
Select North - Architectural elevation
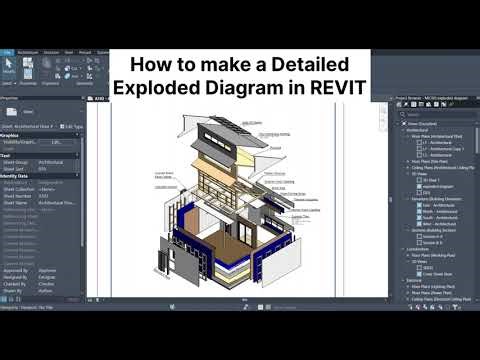point(440,211)
